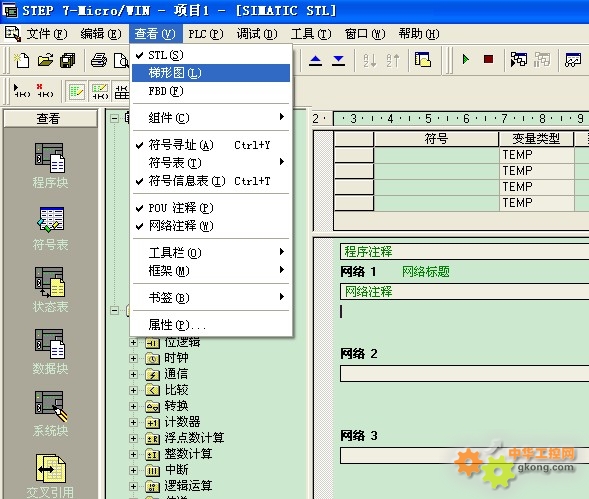Open 系统块 in the navigation bar
The width and height of the screenshot is (589, 499).
(x=50, y=414)
